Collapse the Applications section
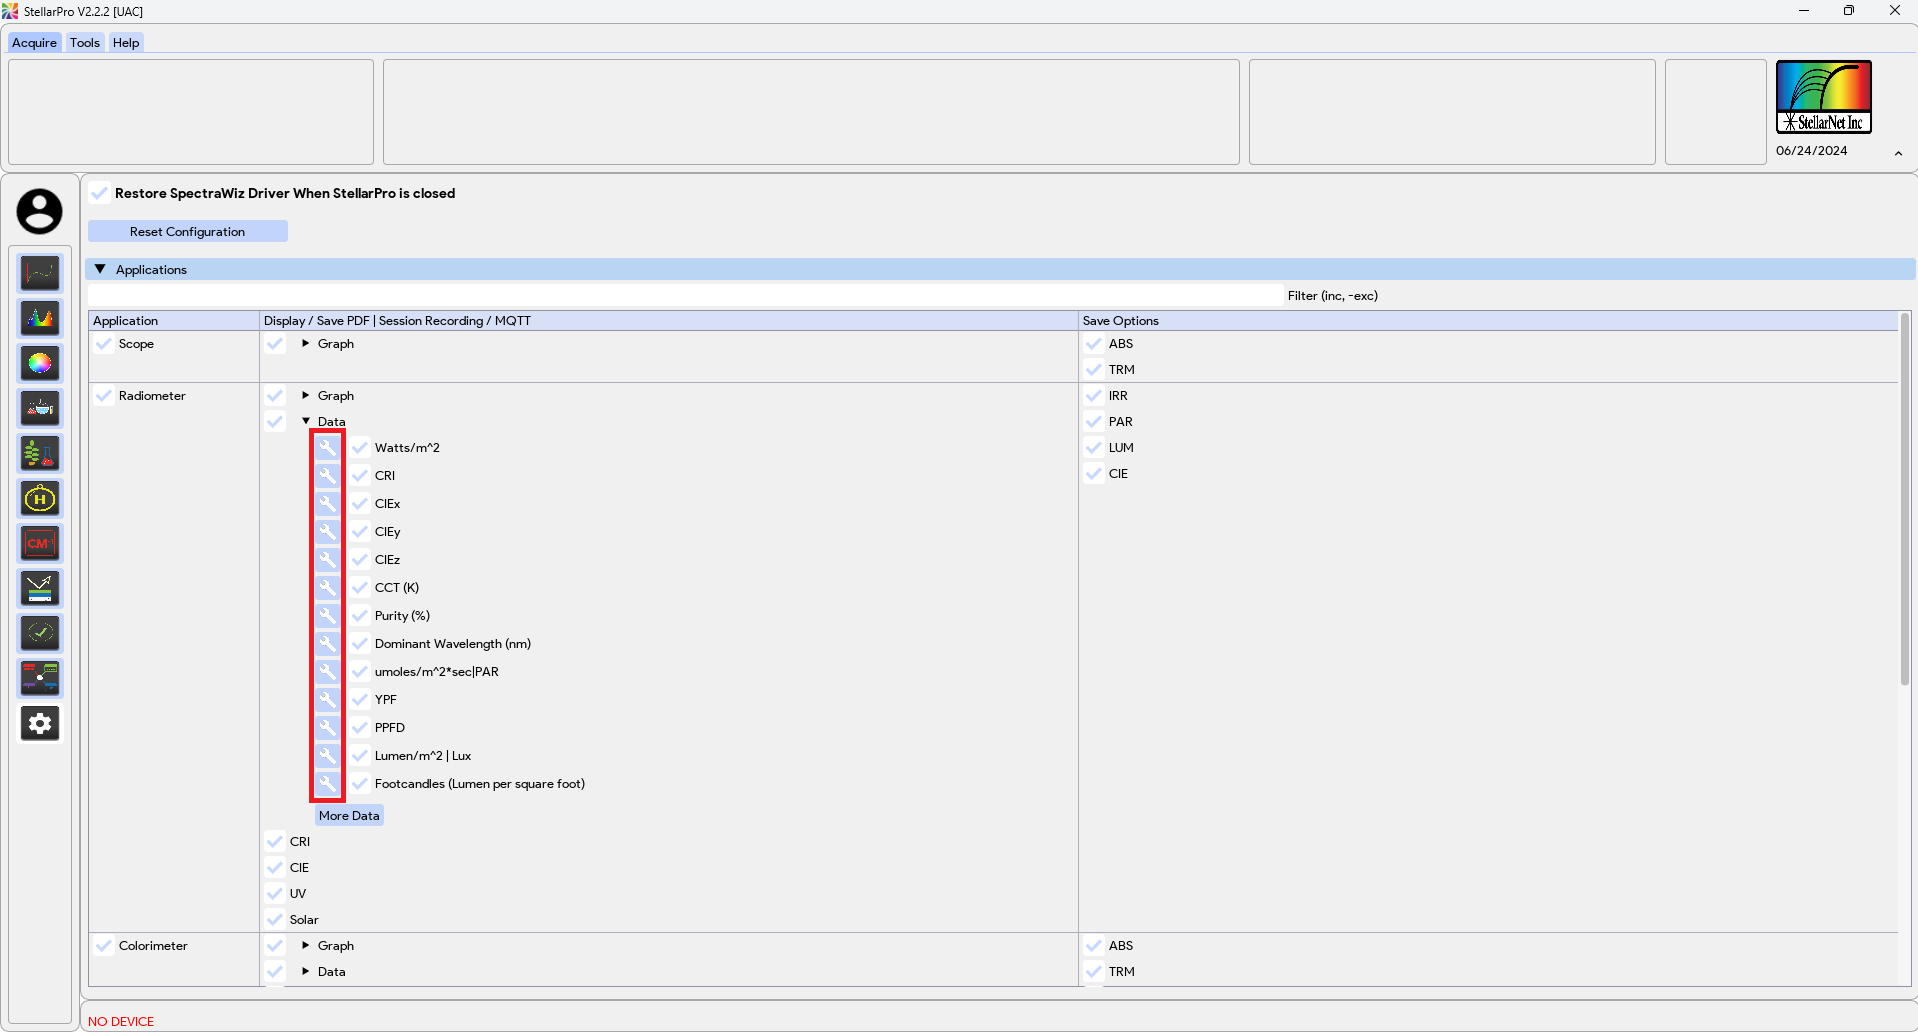This screenshot has width=1918, height=1032. click(100, 270)
